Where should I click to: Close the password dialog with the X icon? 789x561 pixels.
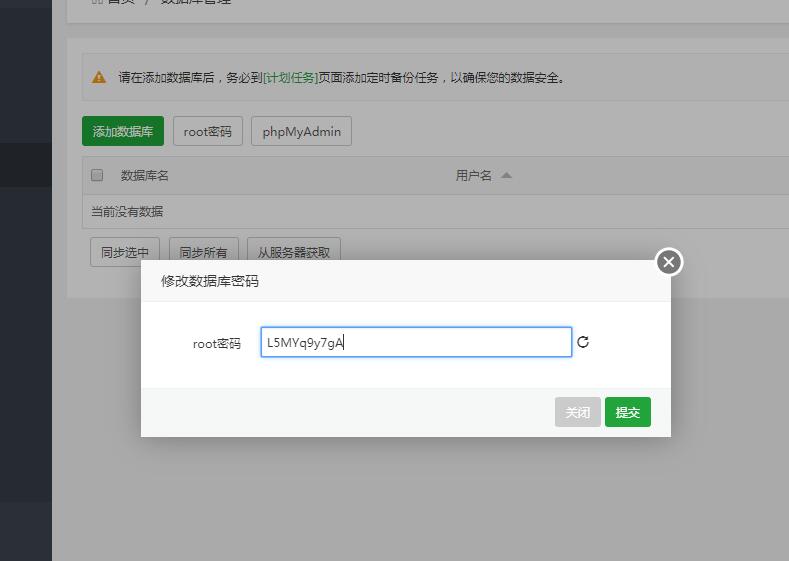pos(669,262)
